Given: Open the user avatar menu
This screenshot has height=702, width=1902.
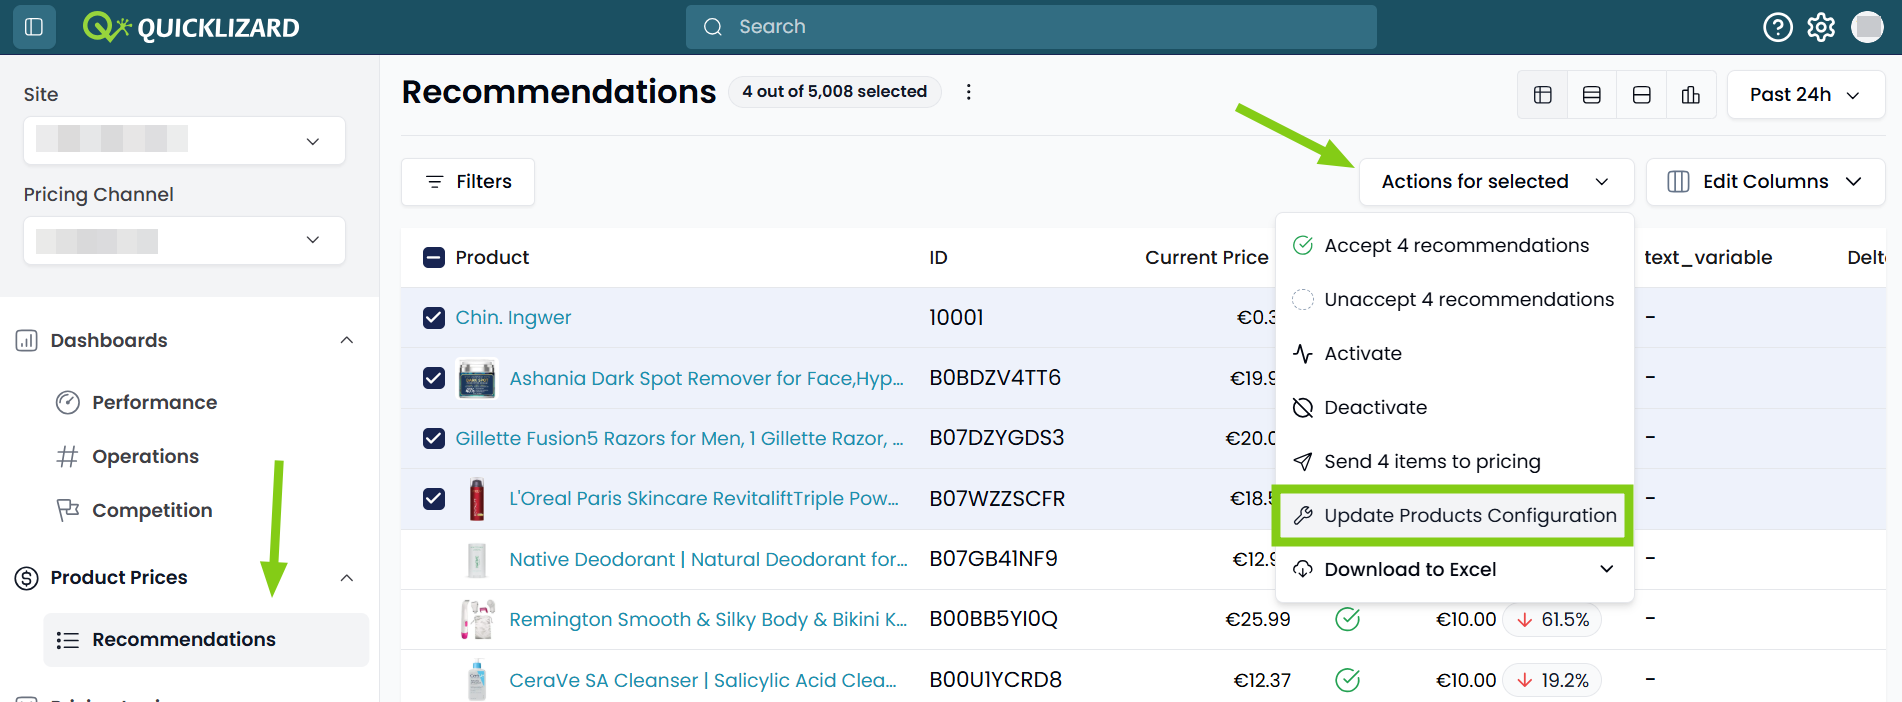Looking at the screenshot, I should [1867, 27].
